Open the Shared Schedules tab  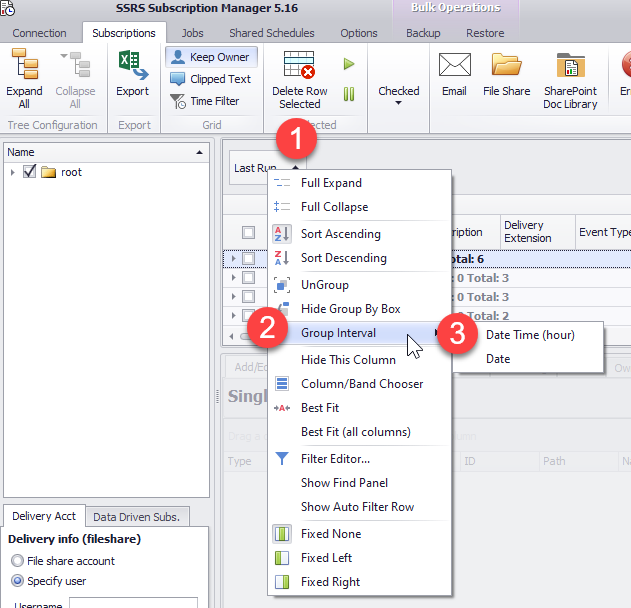272,33
